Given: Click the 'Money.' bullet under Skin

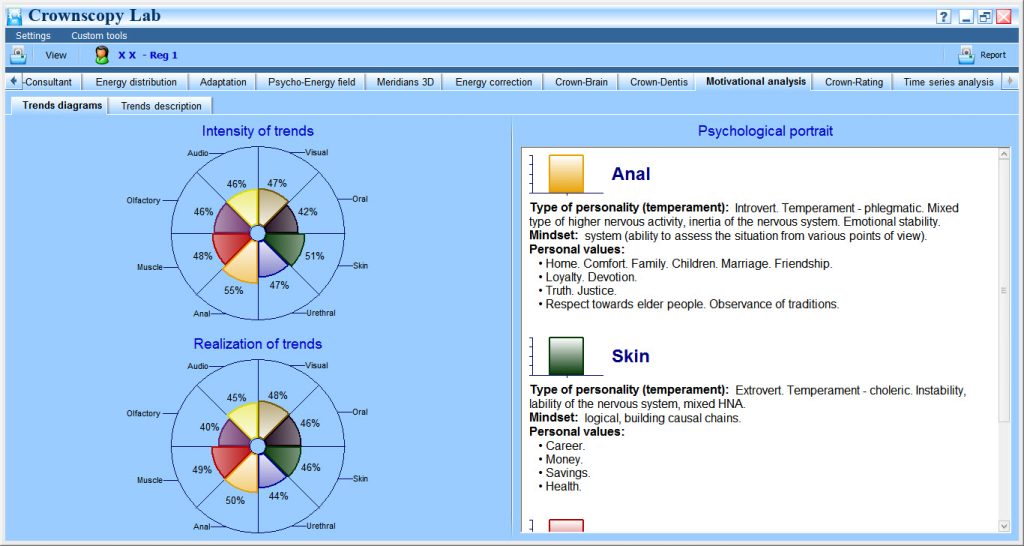Looking at the screenshot, I should 565,460.
